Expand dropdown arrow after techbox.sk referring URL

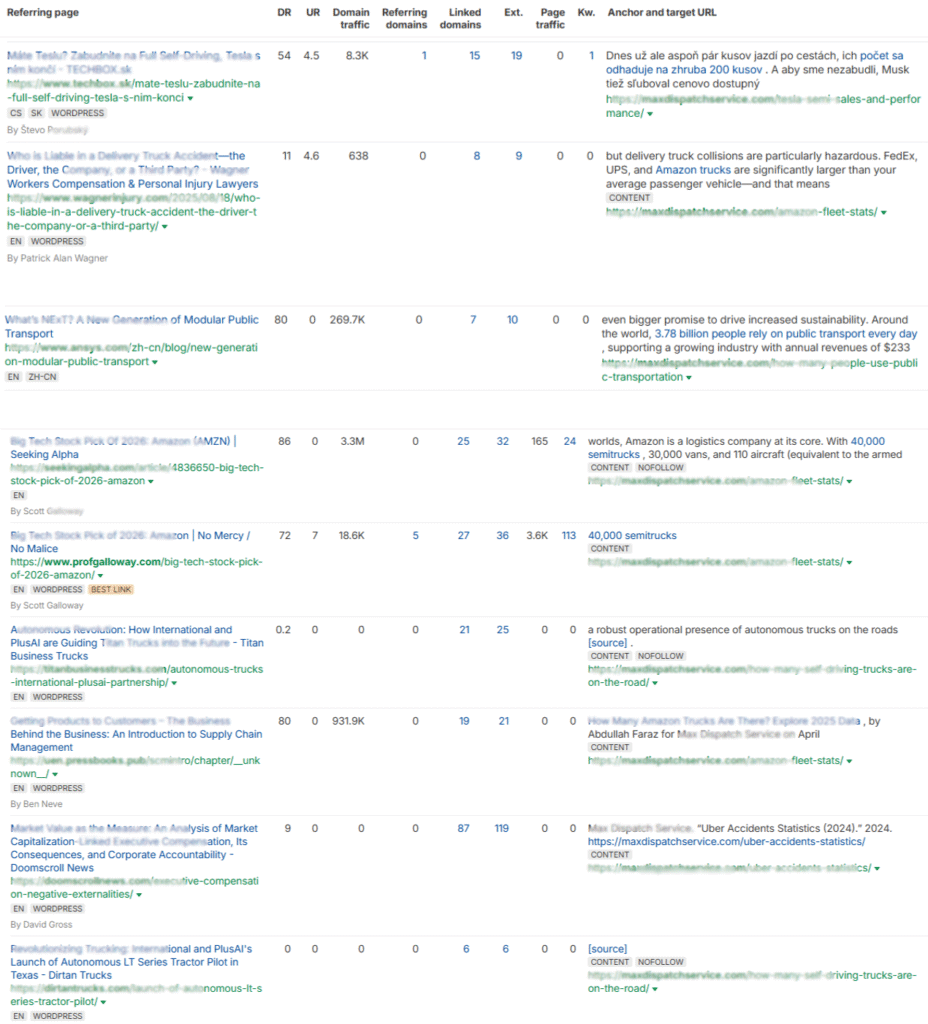(190, 99)
